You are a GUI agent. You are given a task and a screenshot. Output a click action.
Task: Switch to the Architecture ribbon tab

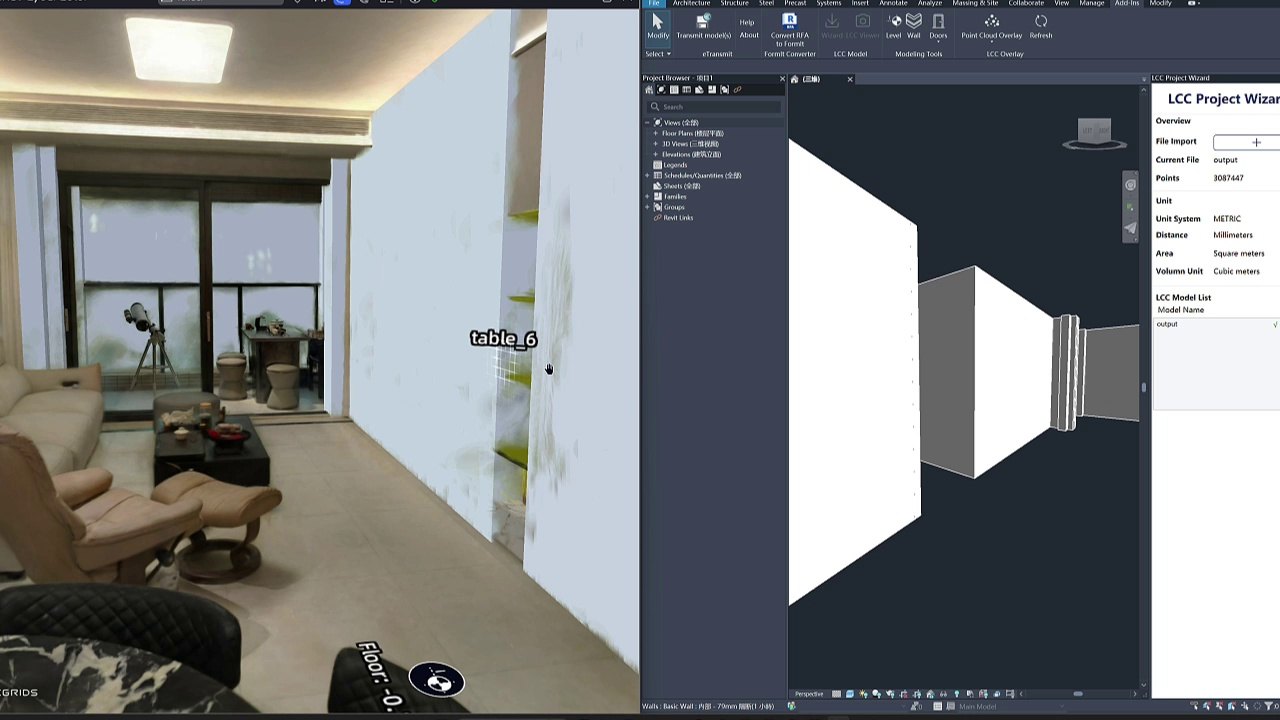[x=691, y=4]
